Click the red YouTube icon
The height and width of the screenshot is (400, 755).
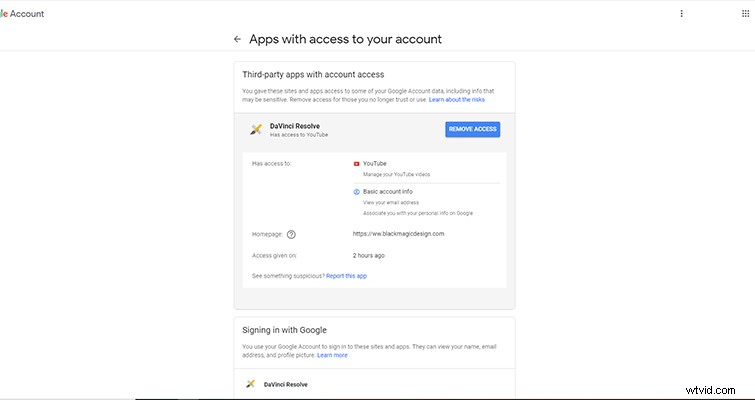coord(357,163)
